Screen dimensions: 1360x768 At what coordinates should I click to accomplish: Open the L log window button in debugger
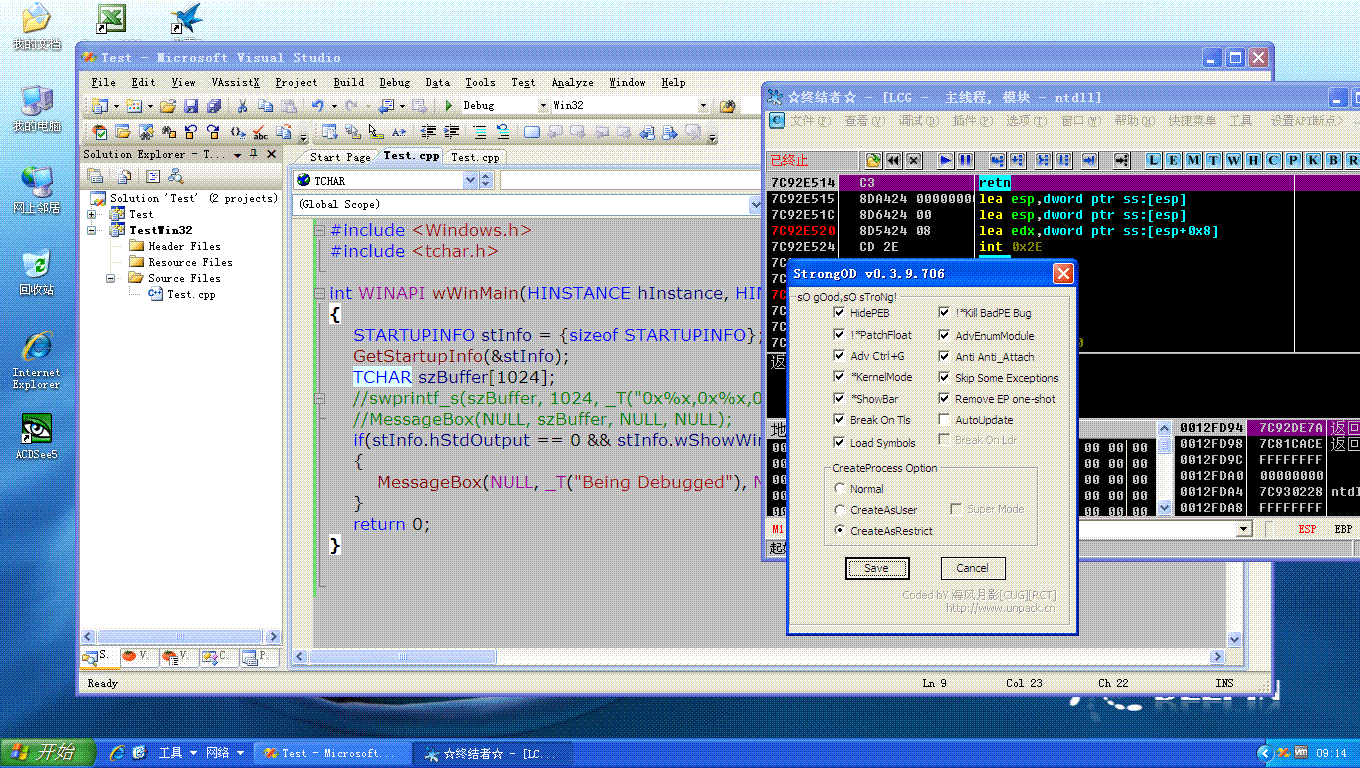[1154, 160]
